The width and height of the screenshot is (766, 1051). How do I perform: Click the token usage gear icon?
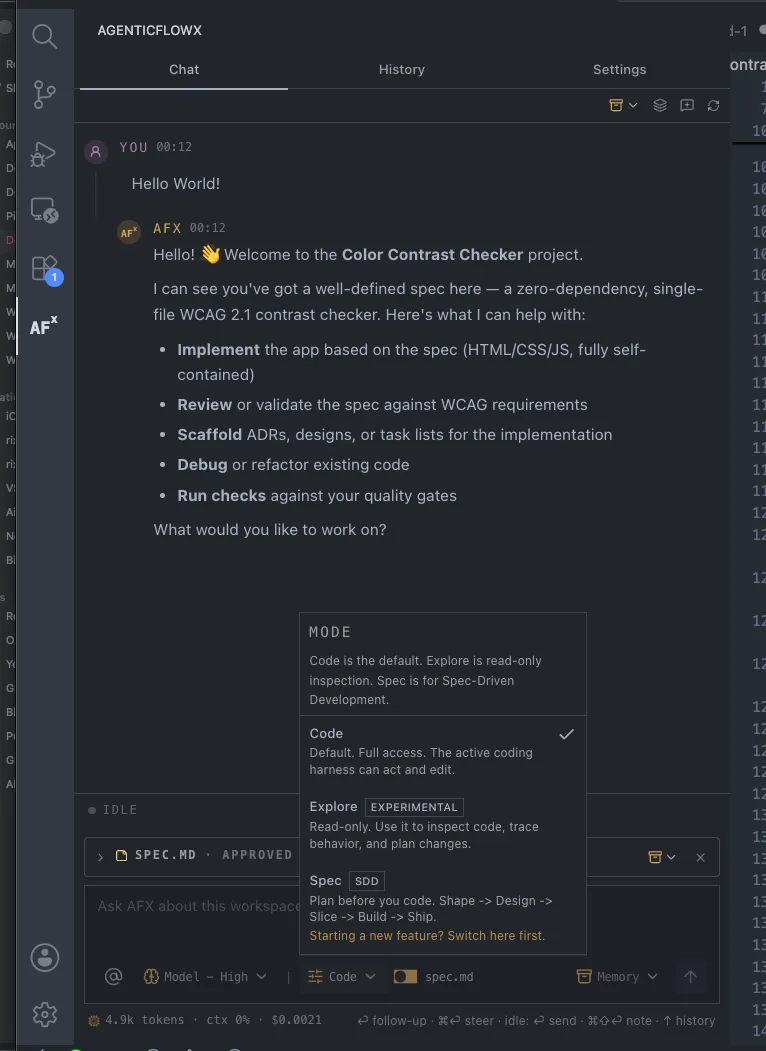[x=94, y=1021]
